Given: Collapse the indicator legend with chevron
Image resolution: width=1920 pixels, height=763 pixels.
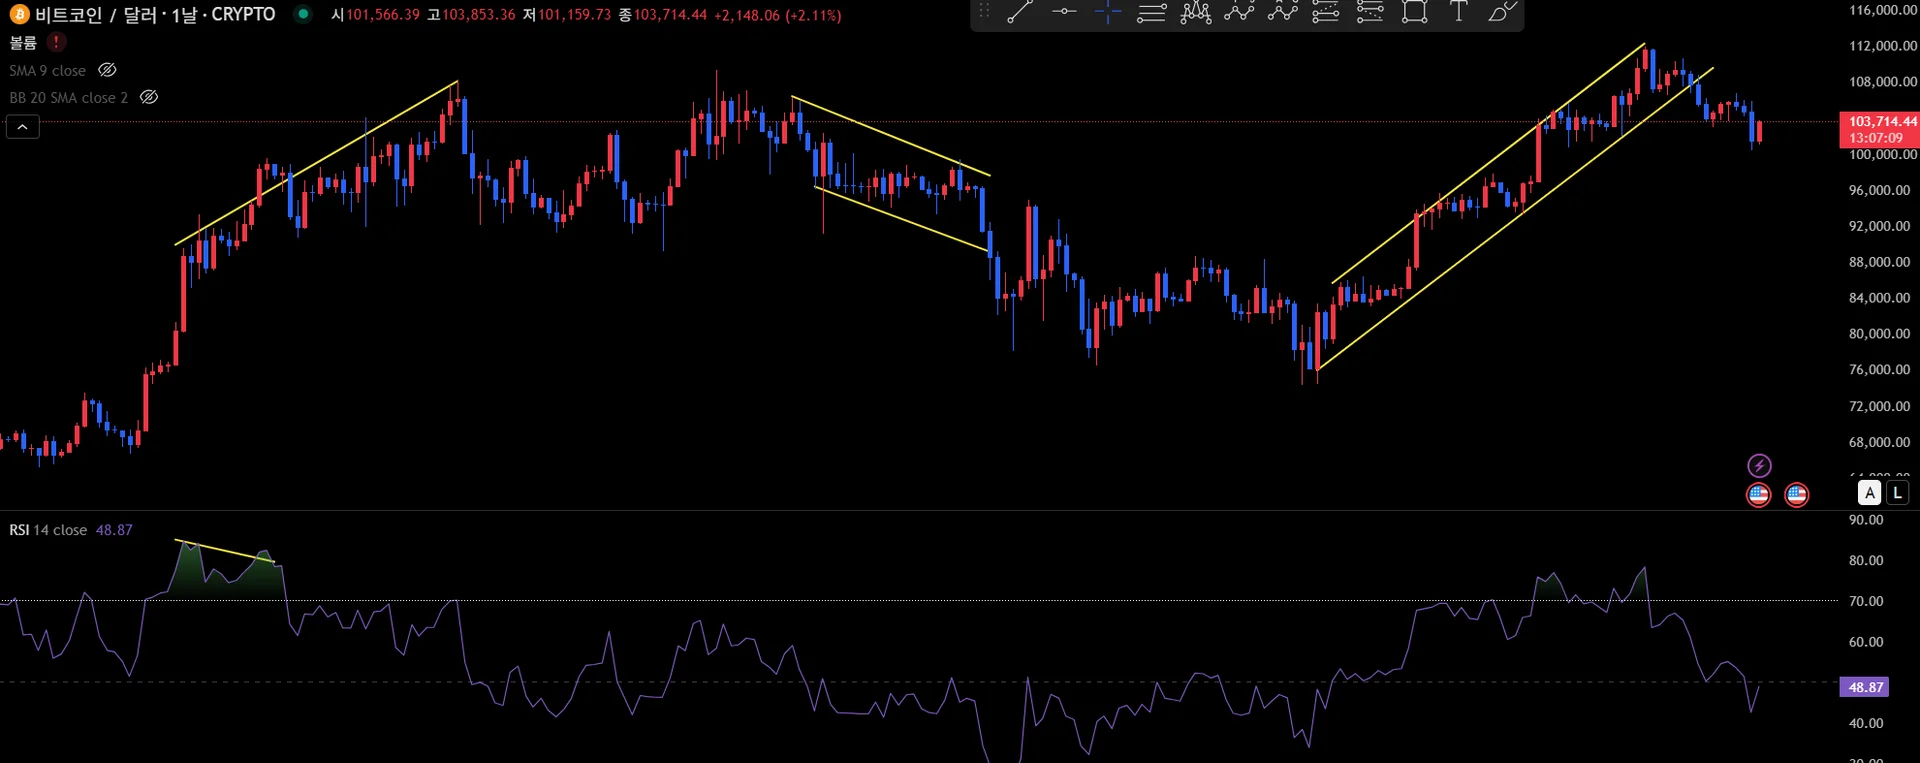Looking at the screenshot, I should [23, 127].
